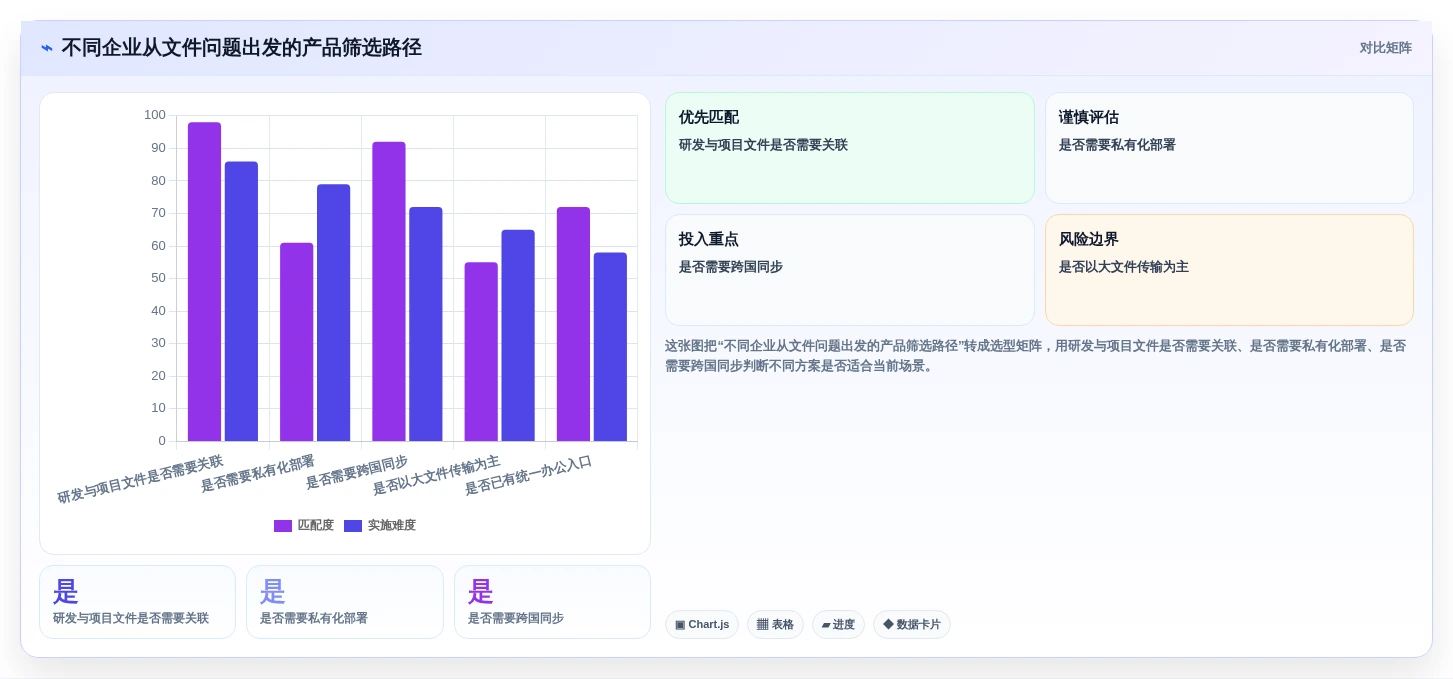Toggle the 实施难度 legend item

tap(380, 526)
